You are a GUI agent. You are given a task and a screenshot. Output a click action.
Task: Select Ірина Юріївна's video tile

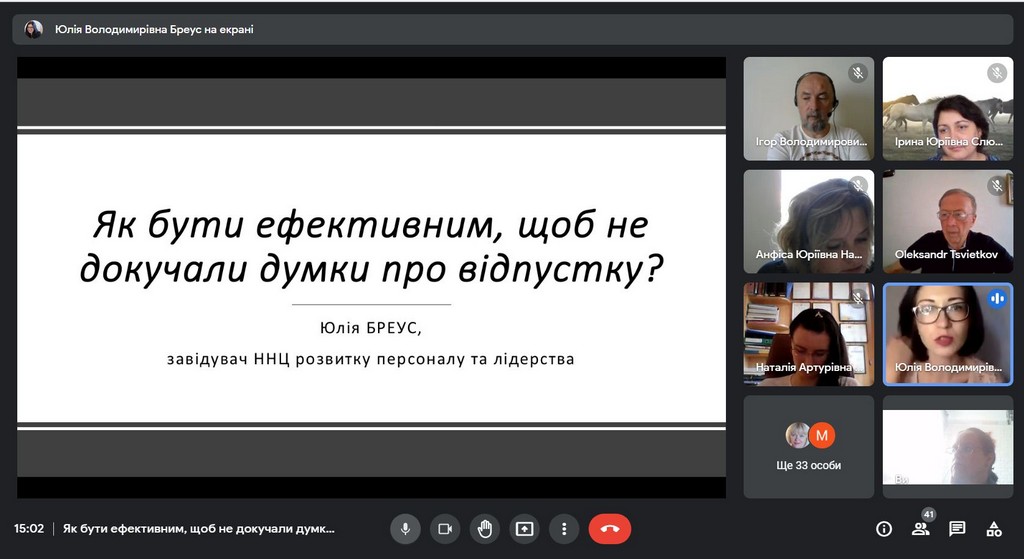(947, 108)
